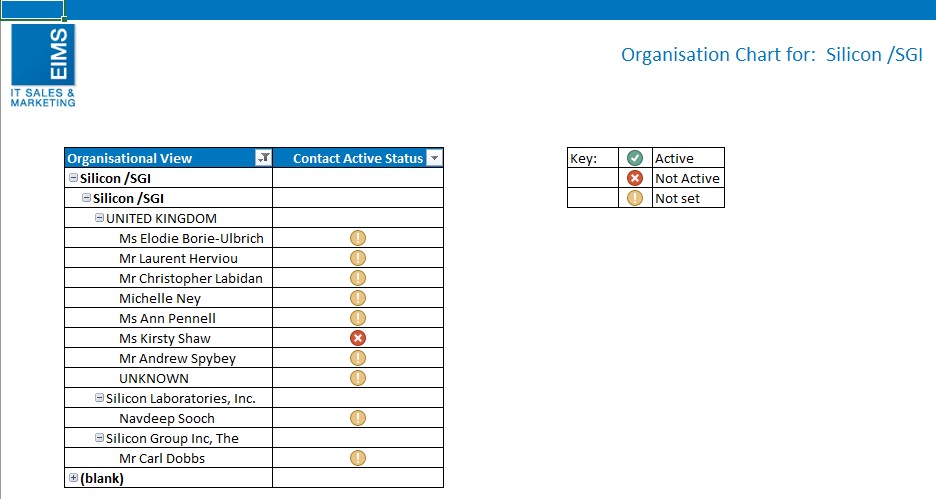Click the status icon for Michelle Ney
The width and height of the screenshot is (936, 499).
[x=358, y=298]
